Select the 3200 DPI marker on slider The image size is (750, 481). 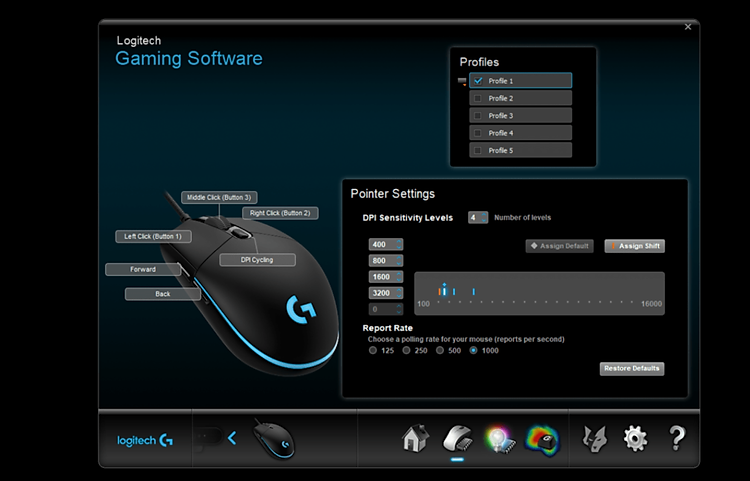click(474, 292)
